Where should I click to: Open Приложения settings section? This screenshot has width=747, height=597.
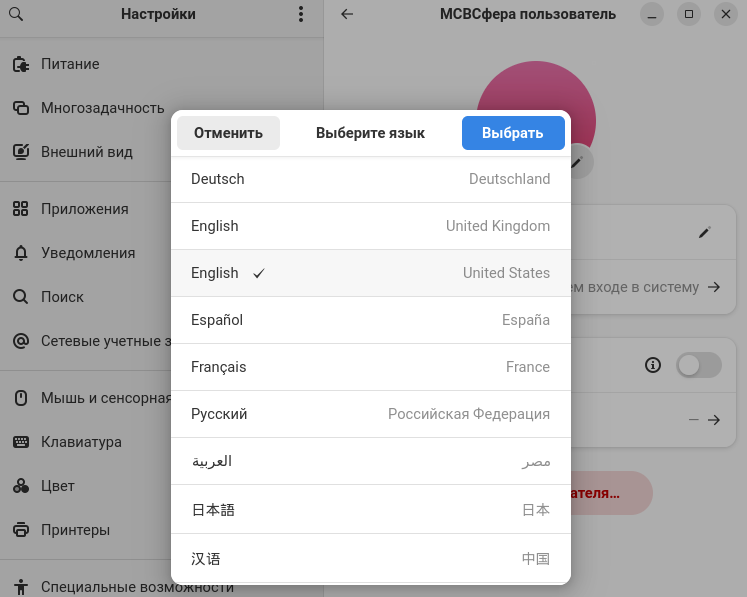point(162,209)
